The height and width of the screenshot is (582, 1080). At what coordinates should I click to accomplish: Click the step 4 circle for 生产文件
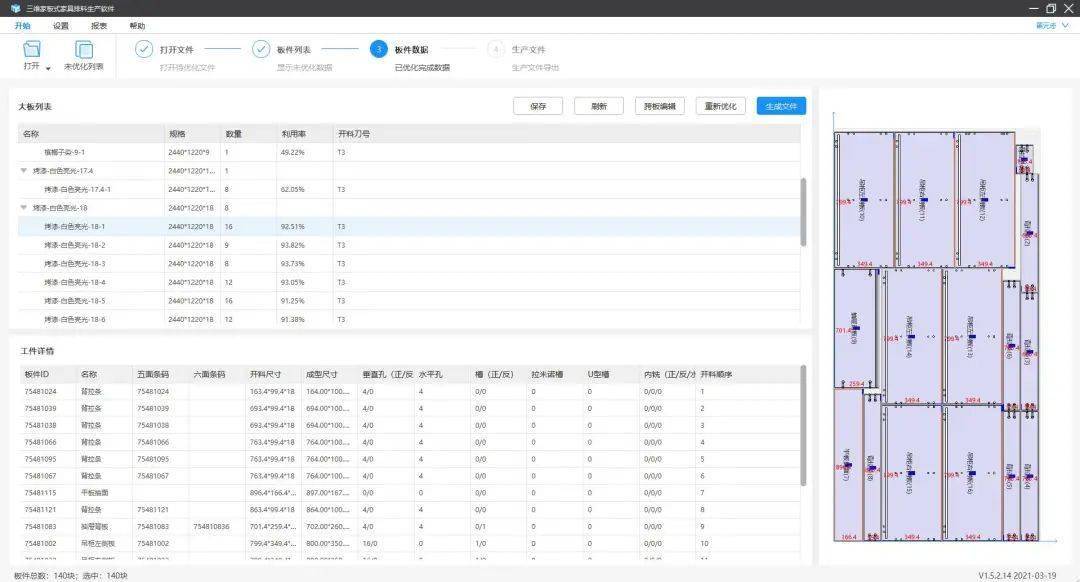pyautogui.click(x=495, y=50)
